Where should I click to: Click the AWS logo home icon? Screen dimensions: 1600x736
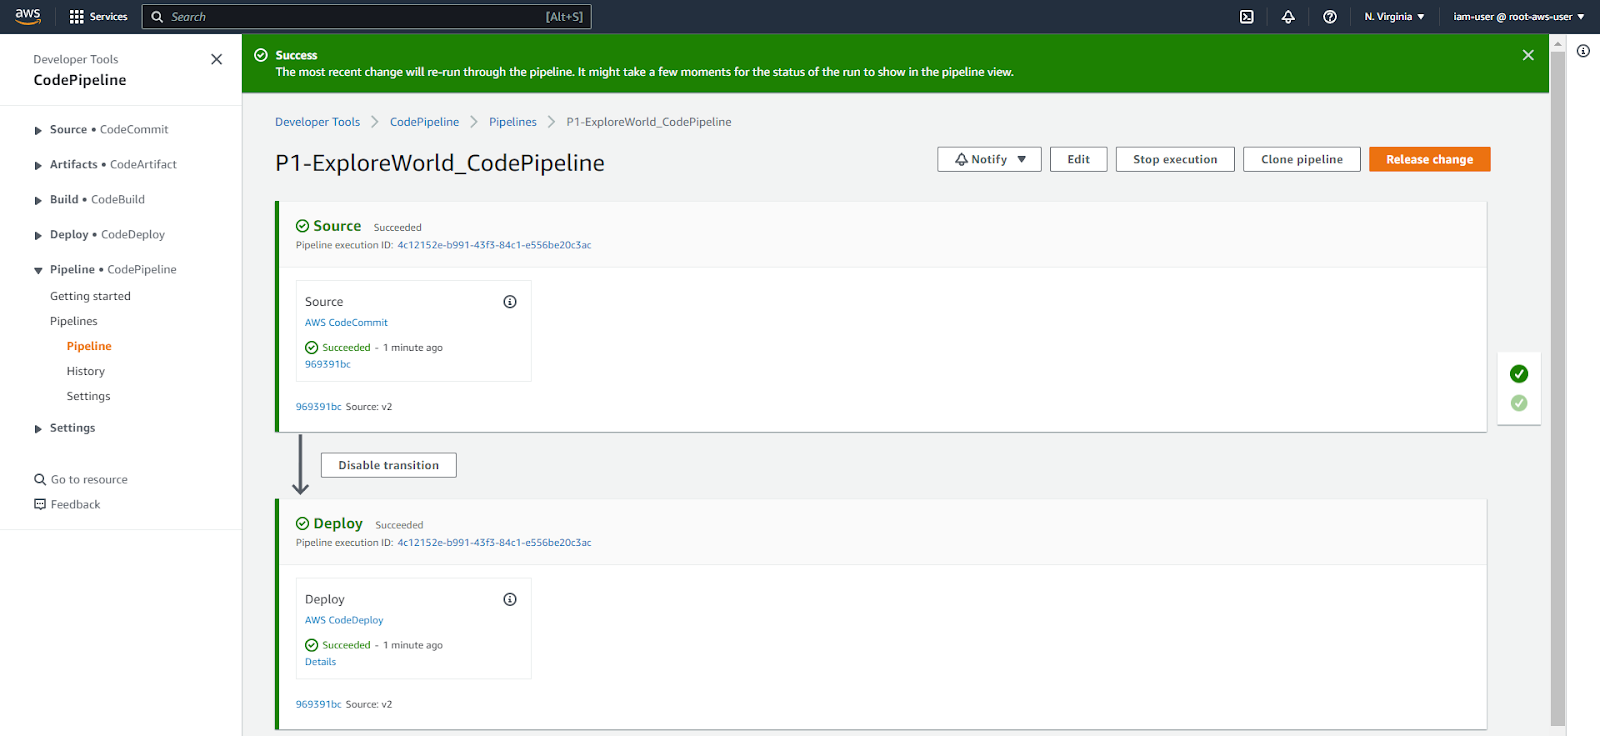click(x=28, y=16)
